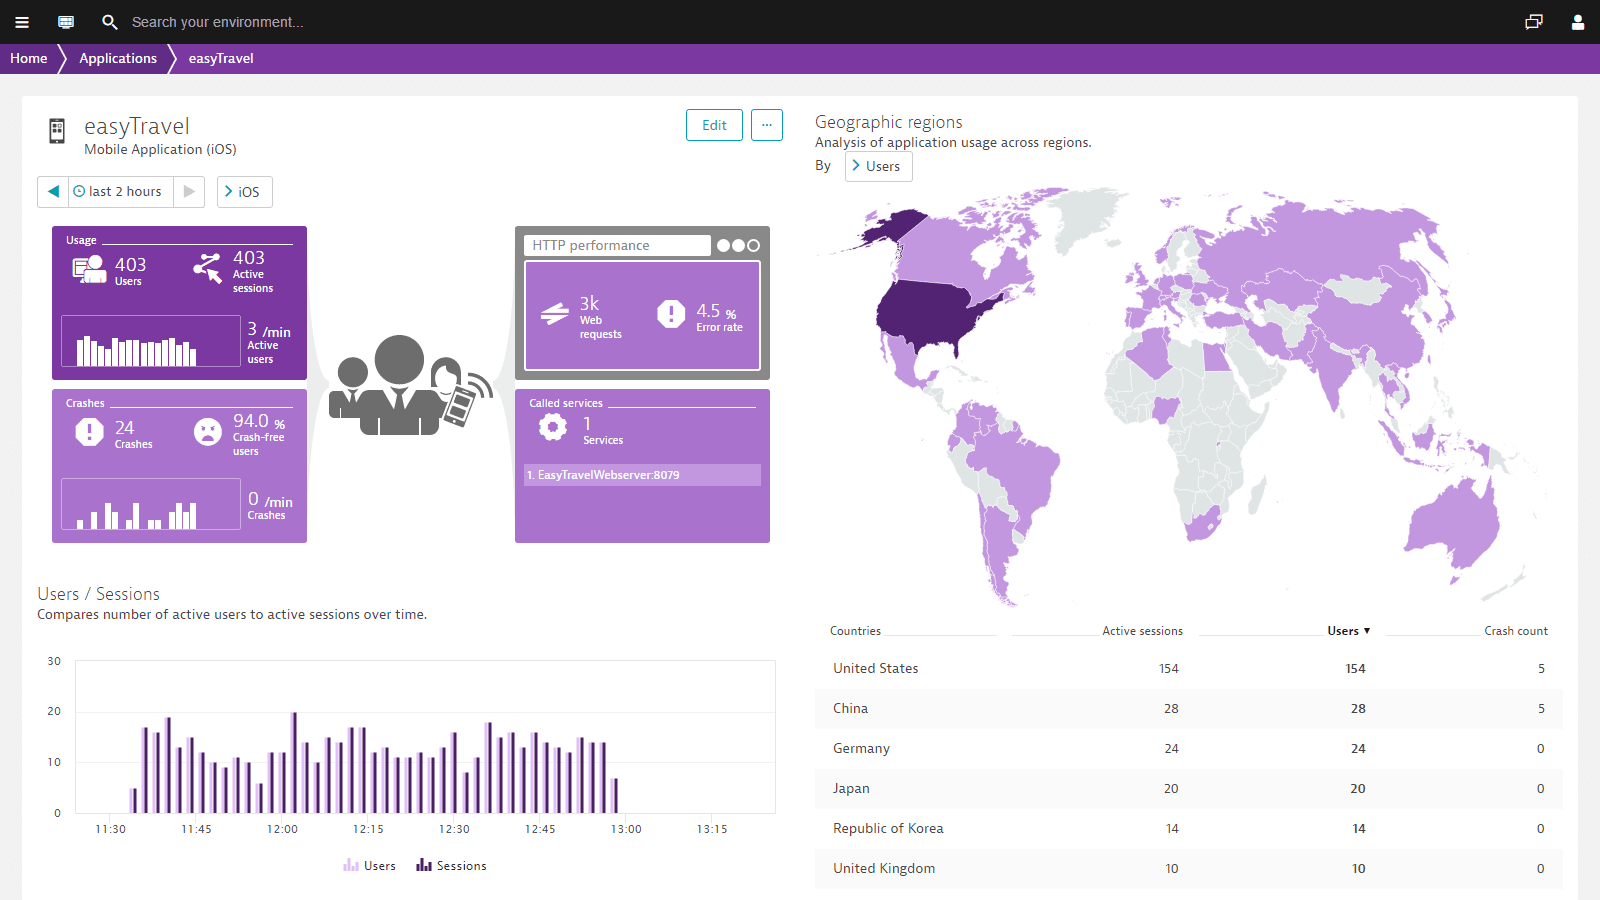
Task: Click the crashes per minute mini chart
Action: tap(151, 504)
